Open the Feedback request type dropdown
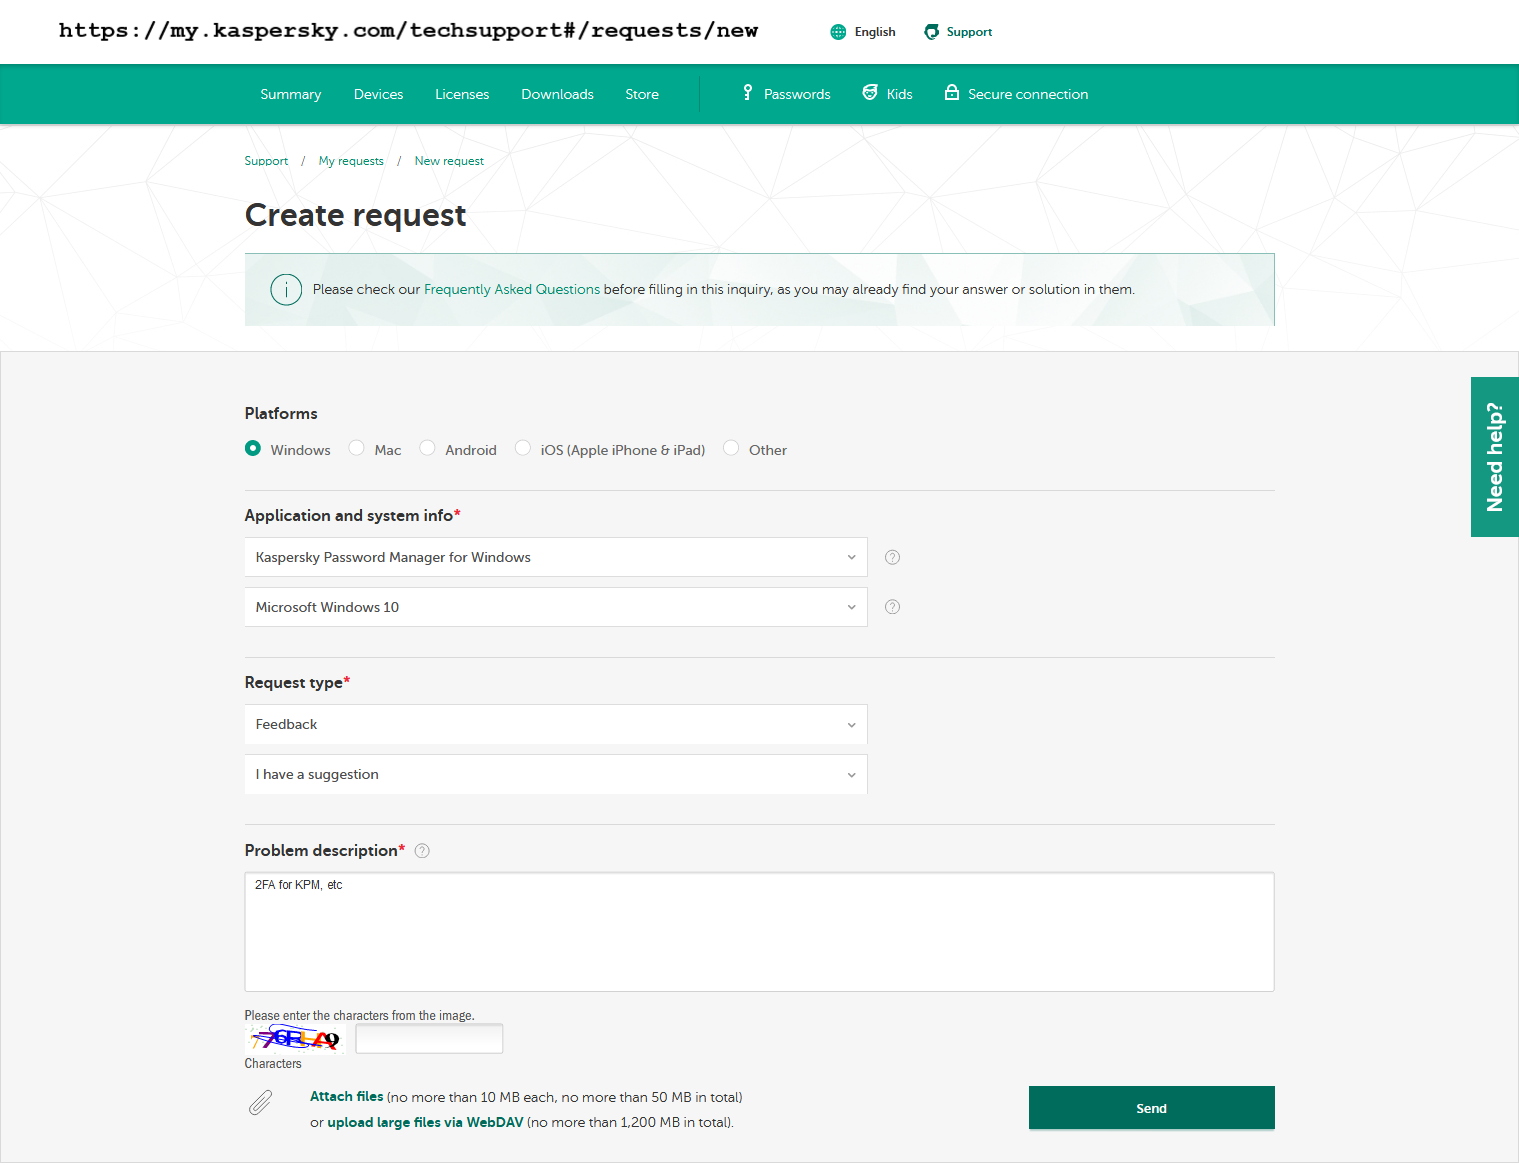Screen dimensions: 1519x1165 pyautogui.click(x=556, y=724)
